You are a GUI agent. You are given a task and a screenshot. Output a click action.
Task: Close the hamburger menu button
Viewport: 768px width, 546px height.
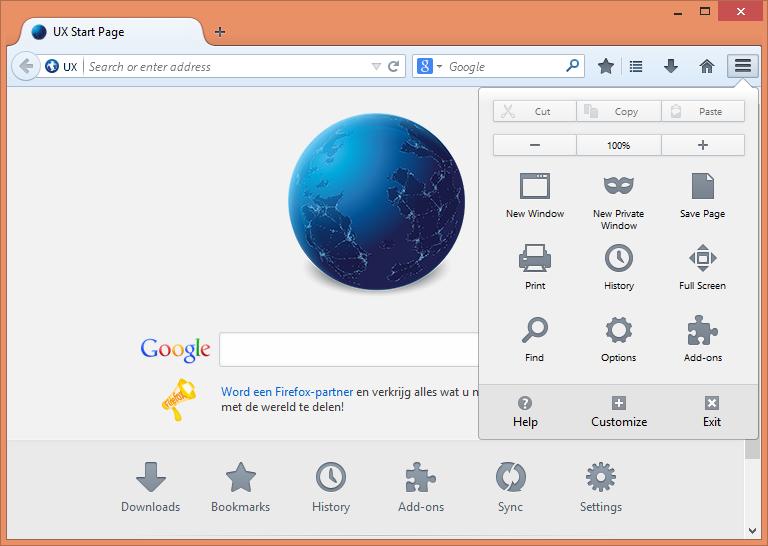742,66
